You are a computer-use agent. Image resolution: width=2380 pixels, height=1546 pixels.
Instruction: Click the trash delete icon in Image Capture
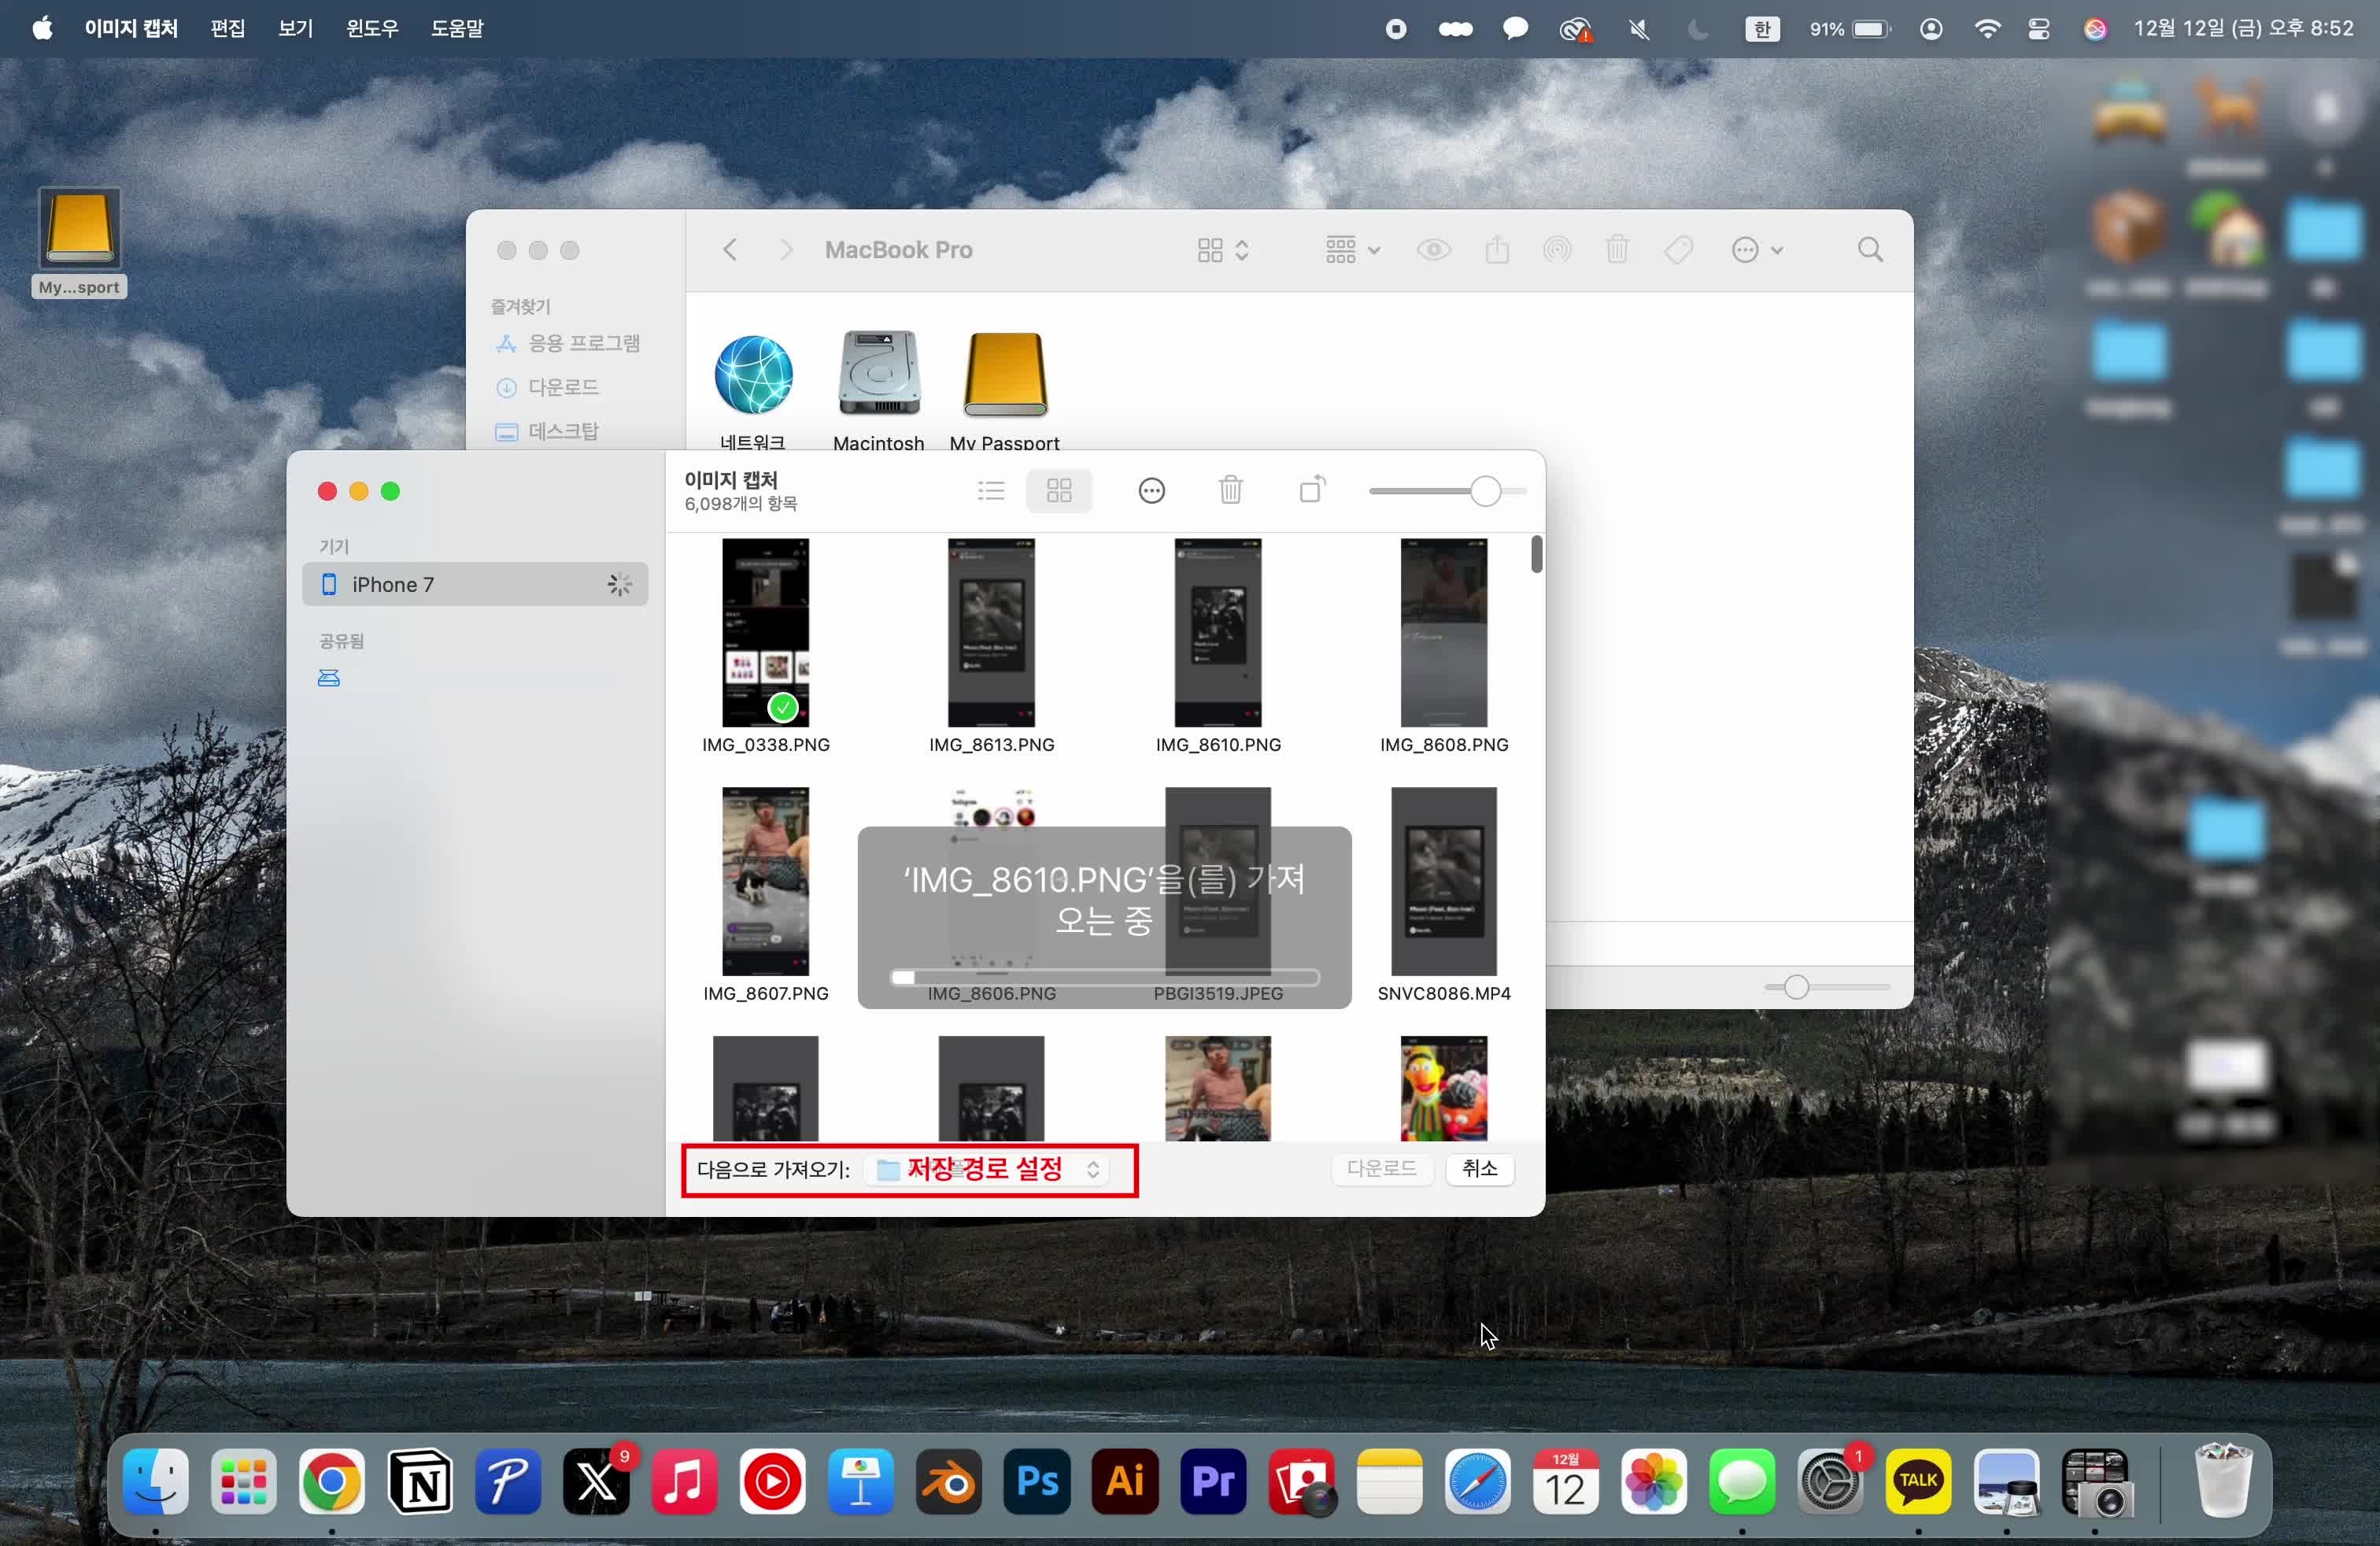(x=1231, y=490)
